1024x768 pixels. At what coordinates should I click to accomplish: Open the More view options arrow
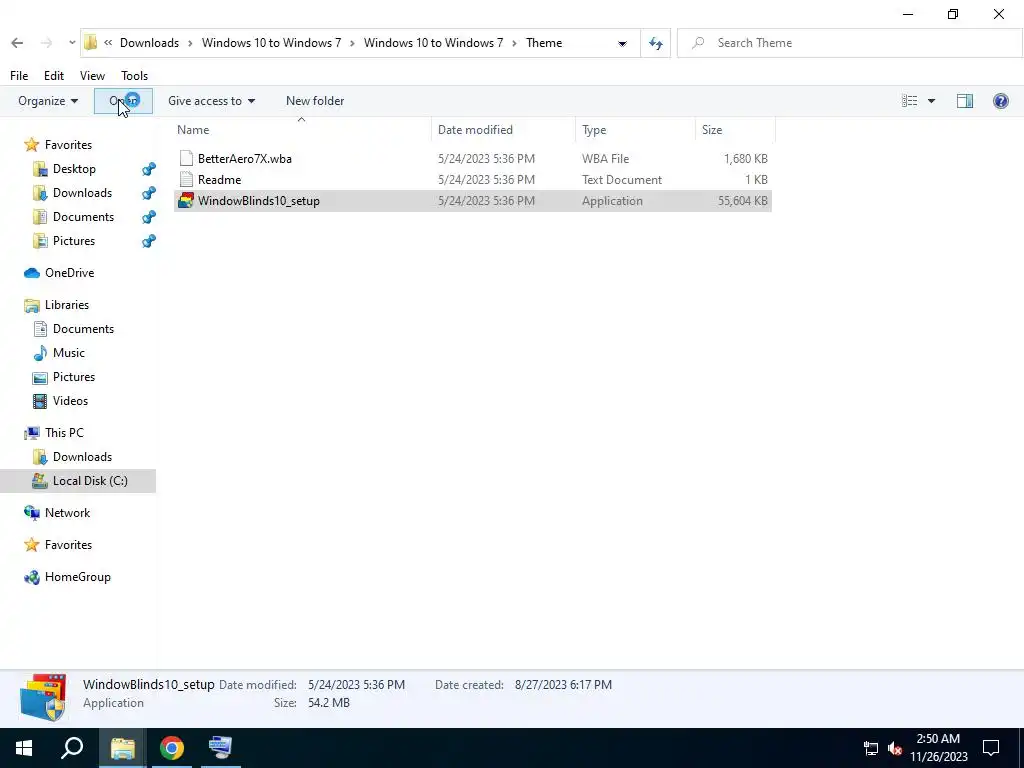pyautogui.click(x=931, y=101)
